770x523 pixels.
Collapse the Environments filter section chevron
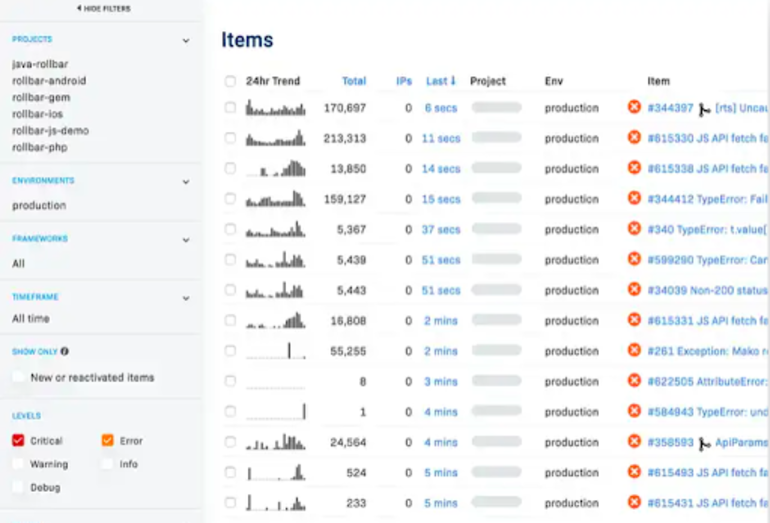(x=186, y=182)
